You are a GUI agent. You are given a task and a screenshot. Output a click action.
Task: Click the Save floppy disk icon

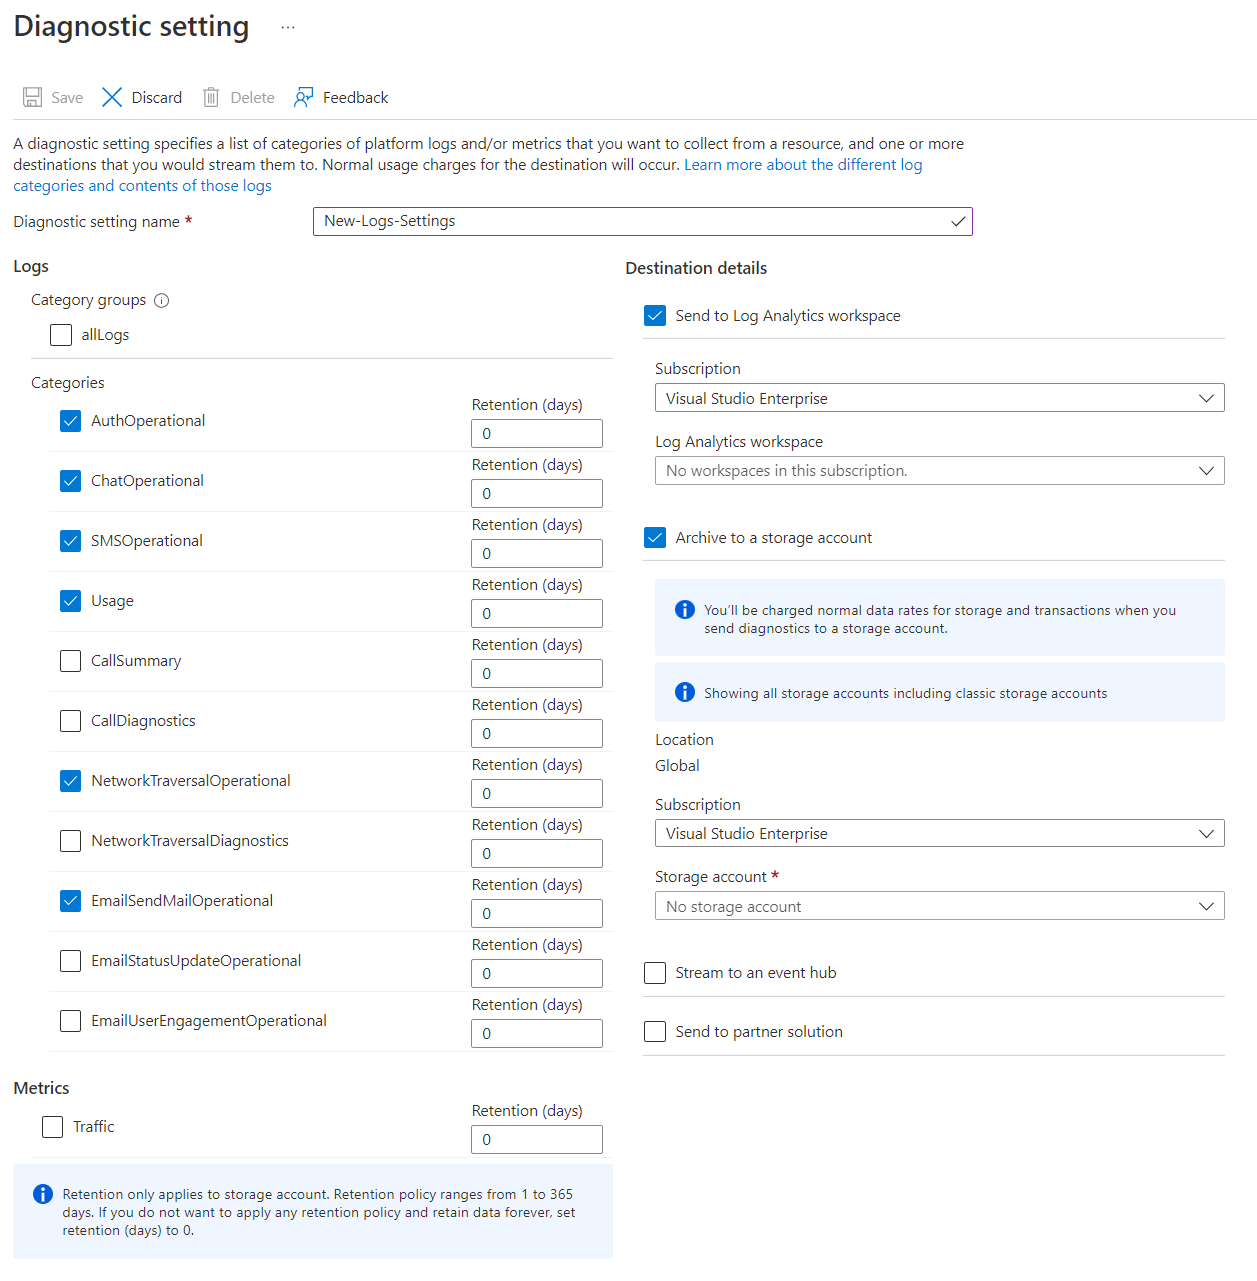[x=33, y=97]
